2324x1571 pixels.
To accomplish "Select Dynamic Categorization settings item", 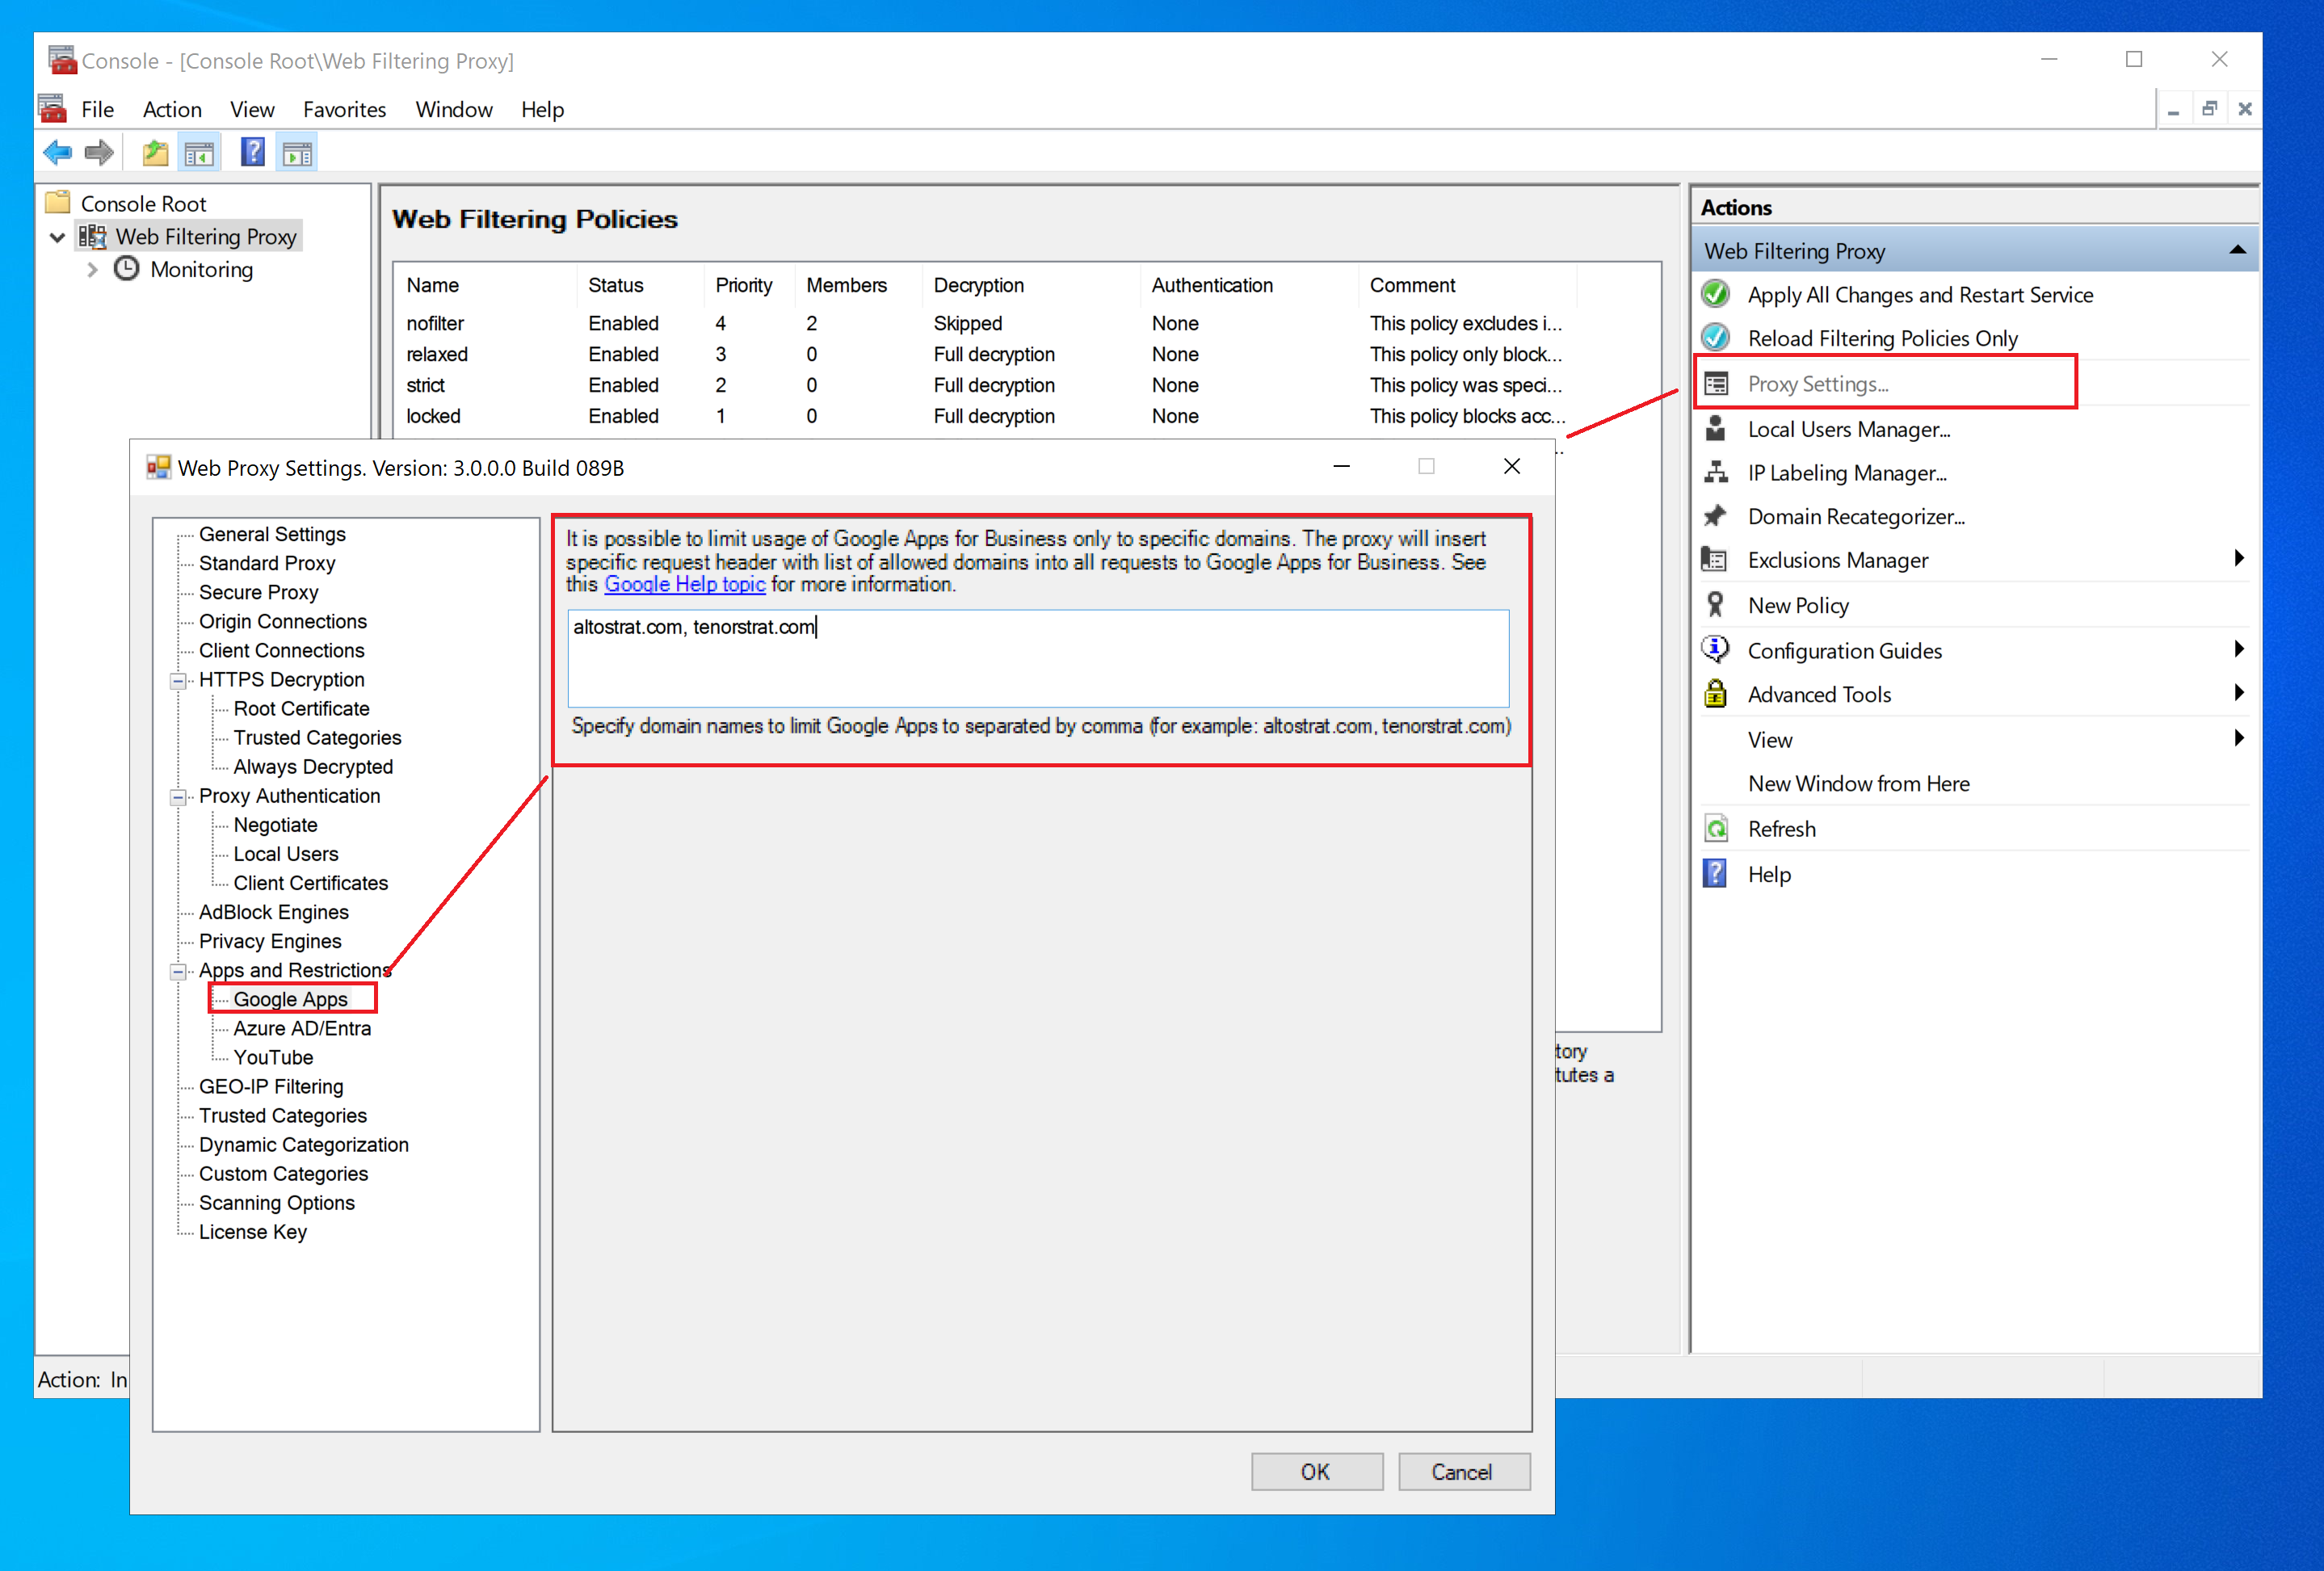I will click(x=303, y=1145).
